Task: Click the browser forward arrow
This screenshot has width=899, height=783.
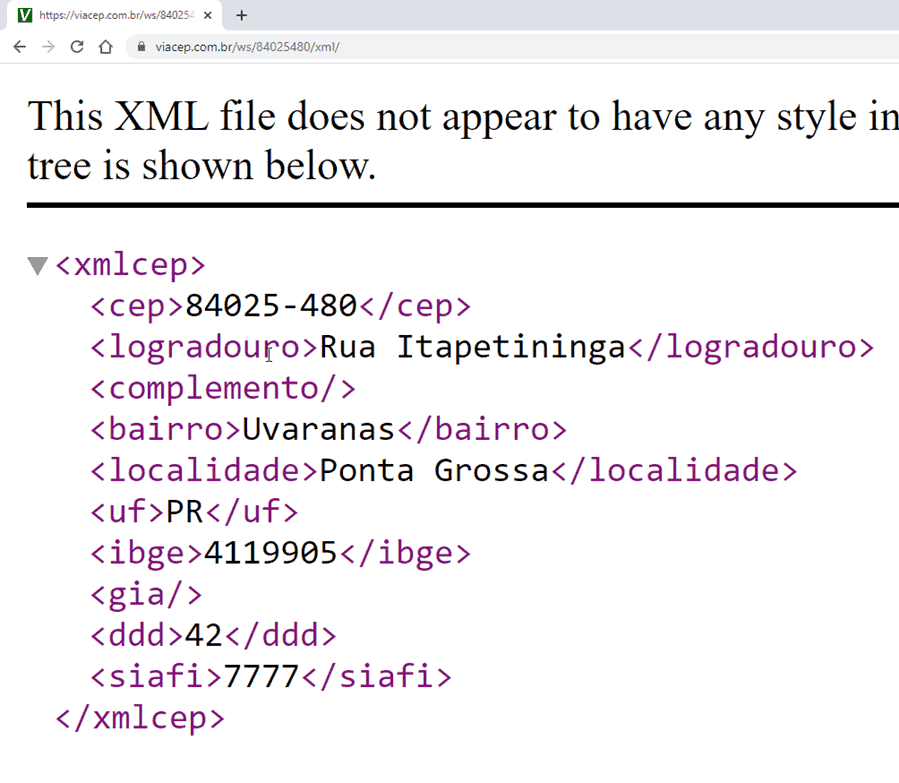Action: 48,47
